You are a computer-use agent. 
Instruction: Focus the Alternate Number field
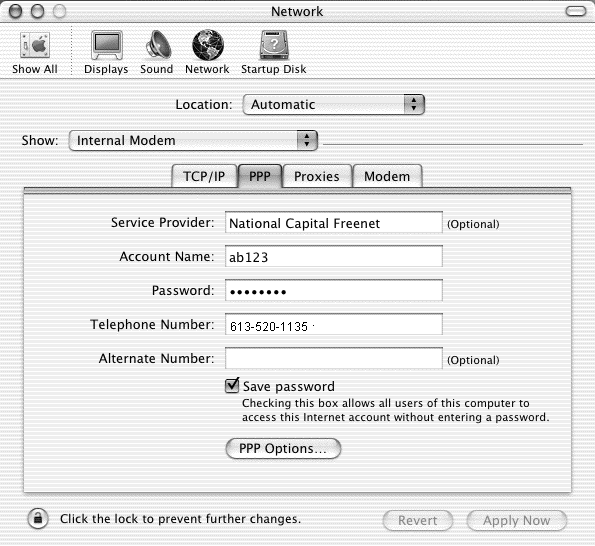pyautogui.click(x=334, y=358)
